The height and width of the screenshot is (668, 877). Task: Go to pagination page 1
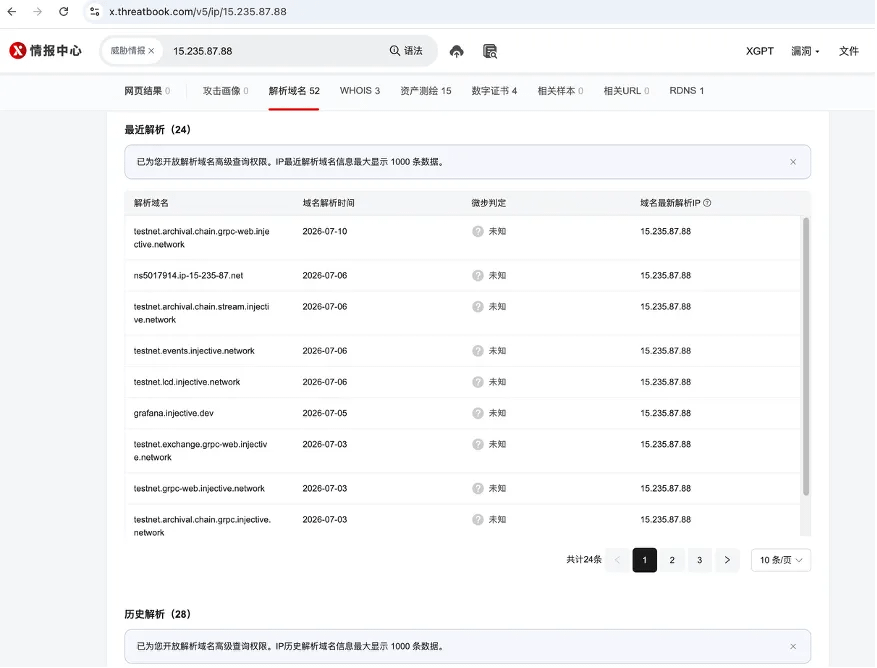click(x=645, y=561)
